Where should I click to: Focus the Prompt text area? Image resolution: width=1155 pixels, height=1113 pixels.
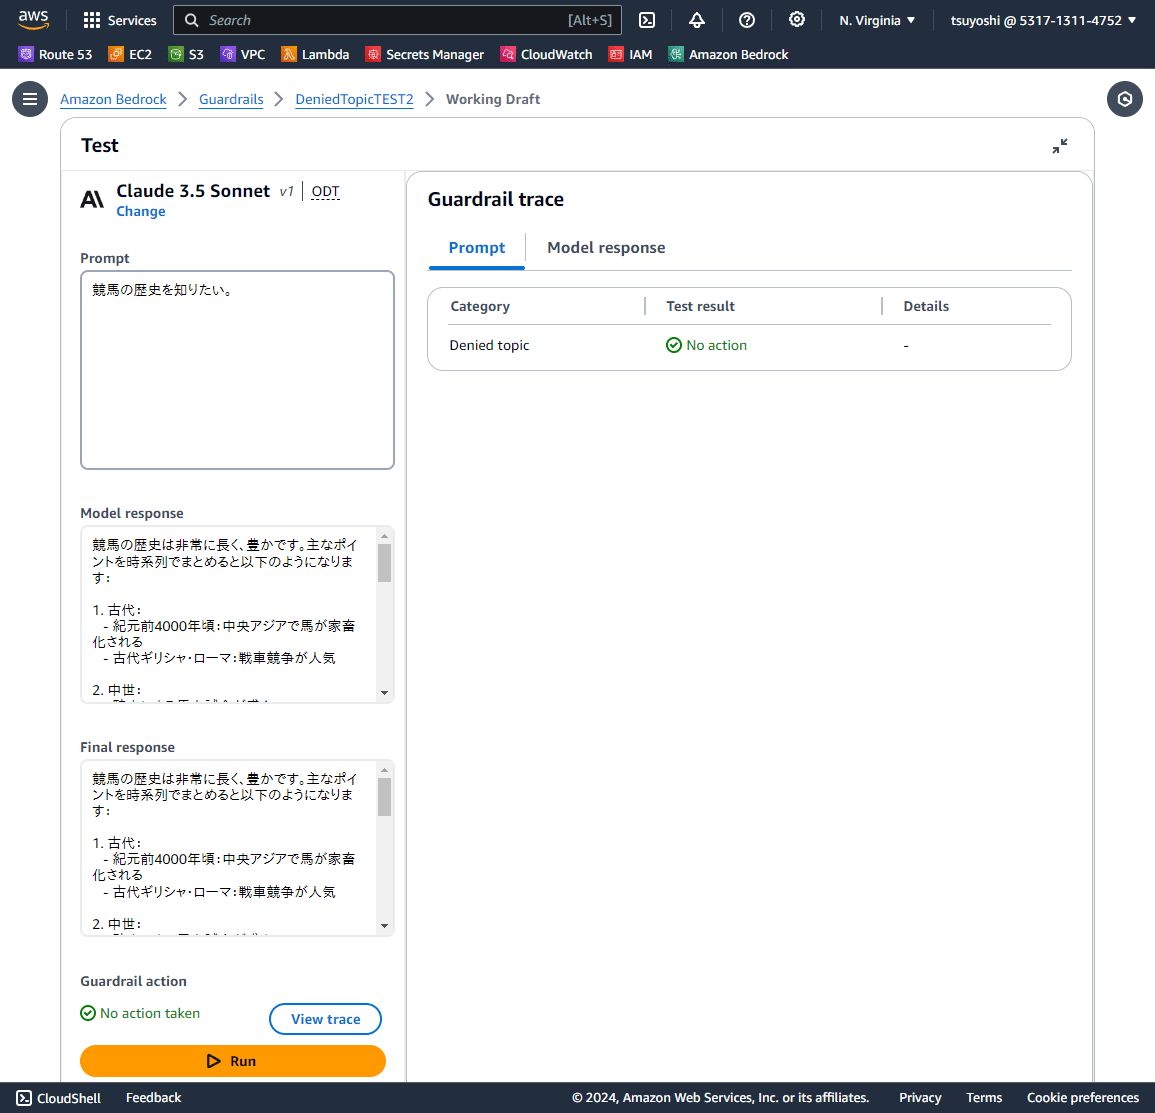pyautogui.click(x=237, y=370)
